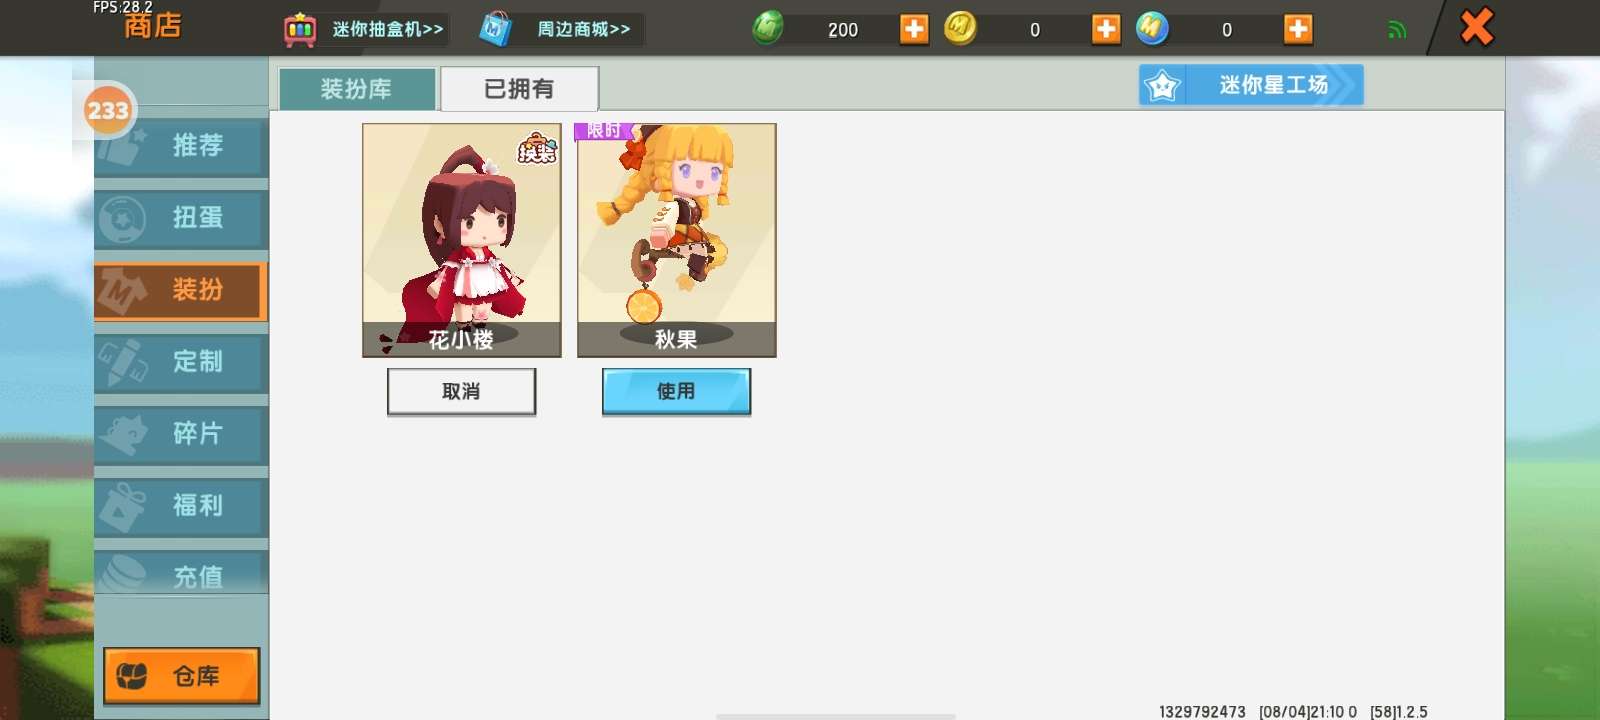Switch to the 已拥有 tab
Screen dimensions: 1600x720
click(x=519, y=89)
